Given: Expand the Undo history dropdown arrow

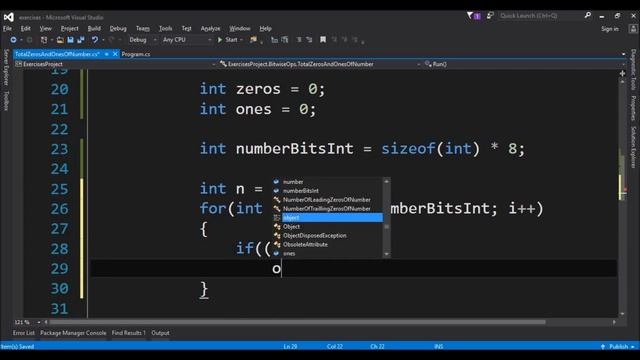Looking at the screenshot, I should click(x=103, y=40).
